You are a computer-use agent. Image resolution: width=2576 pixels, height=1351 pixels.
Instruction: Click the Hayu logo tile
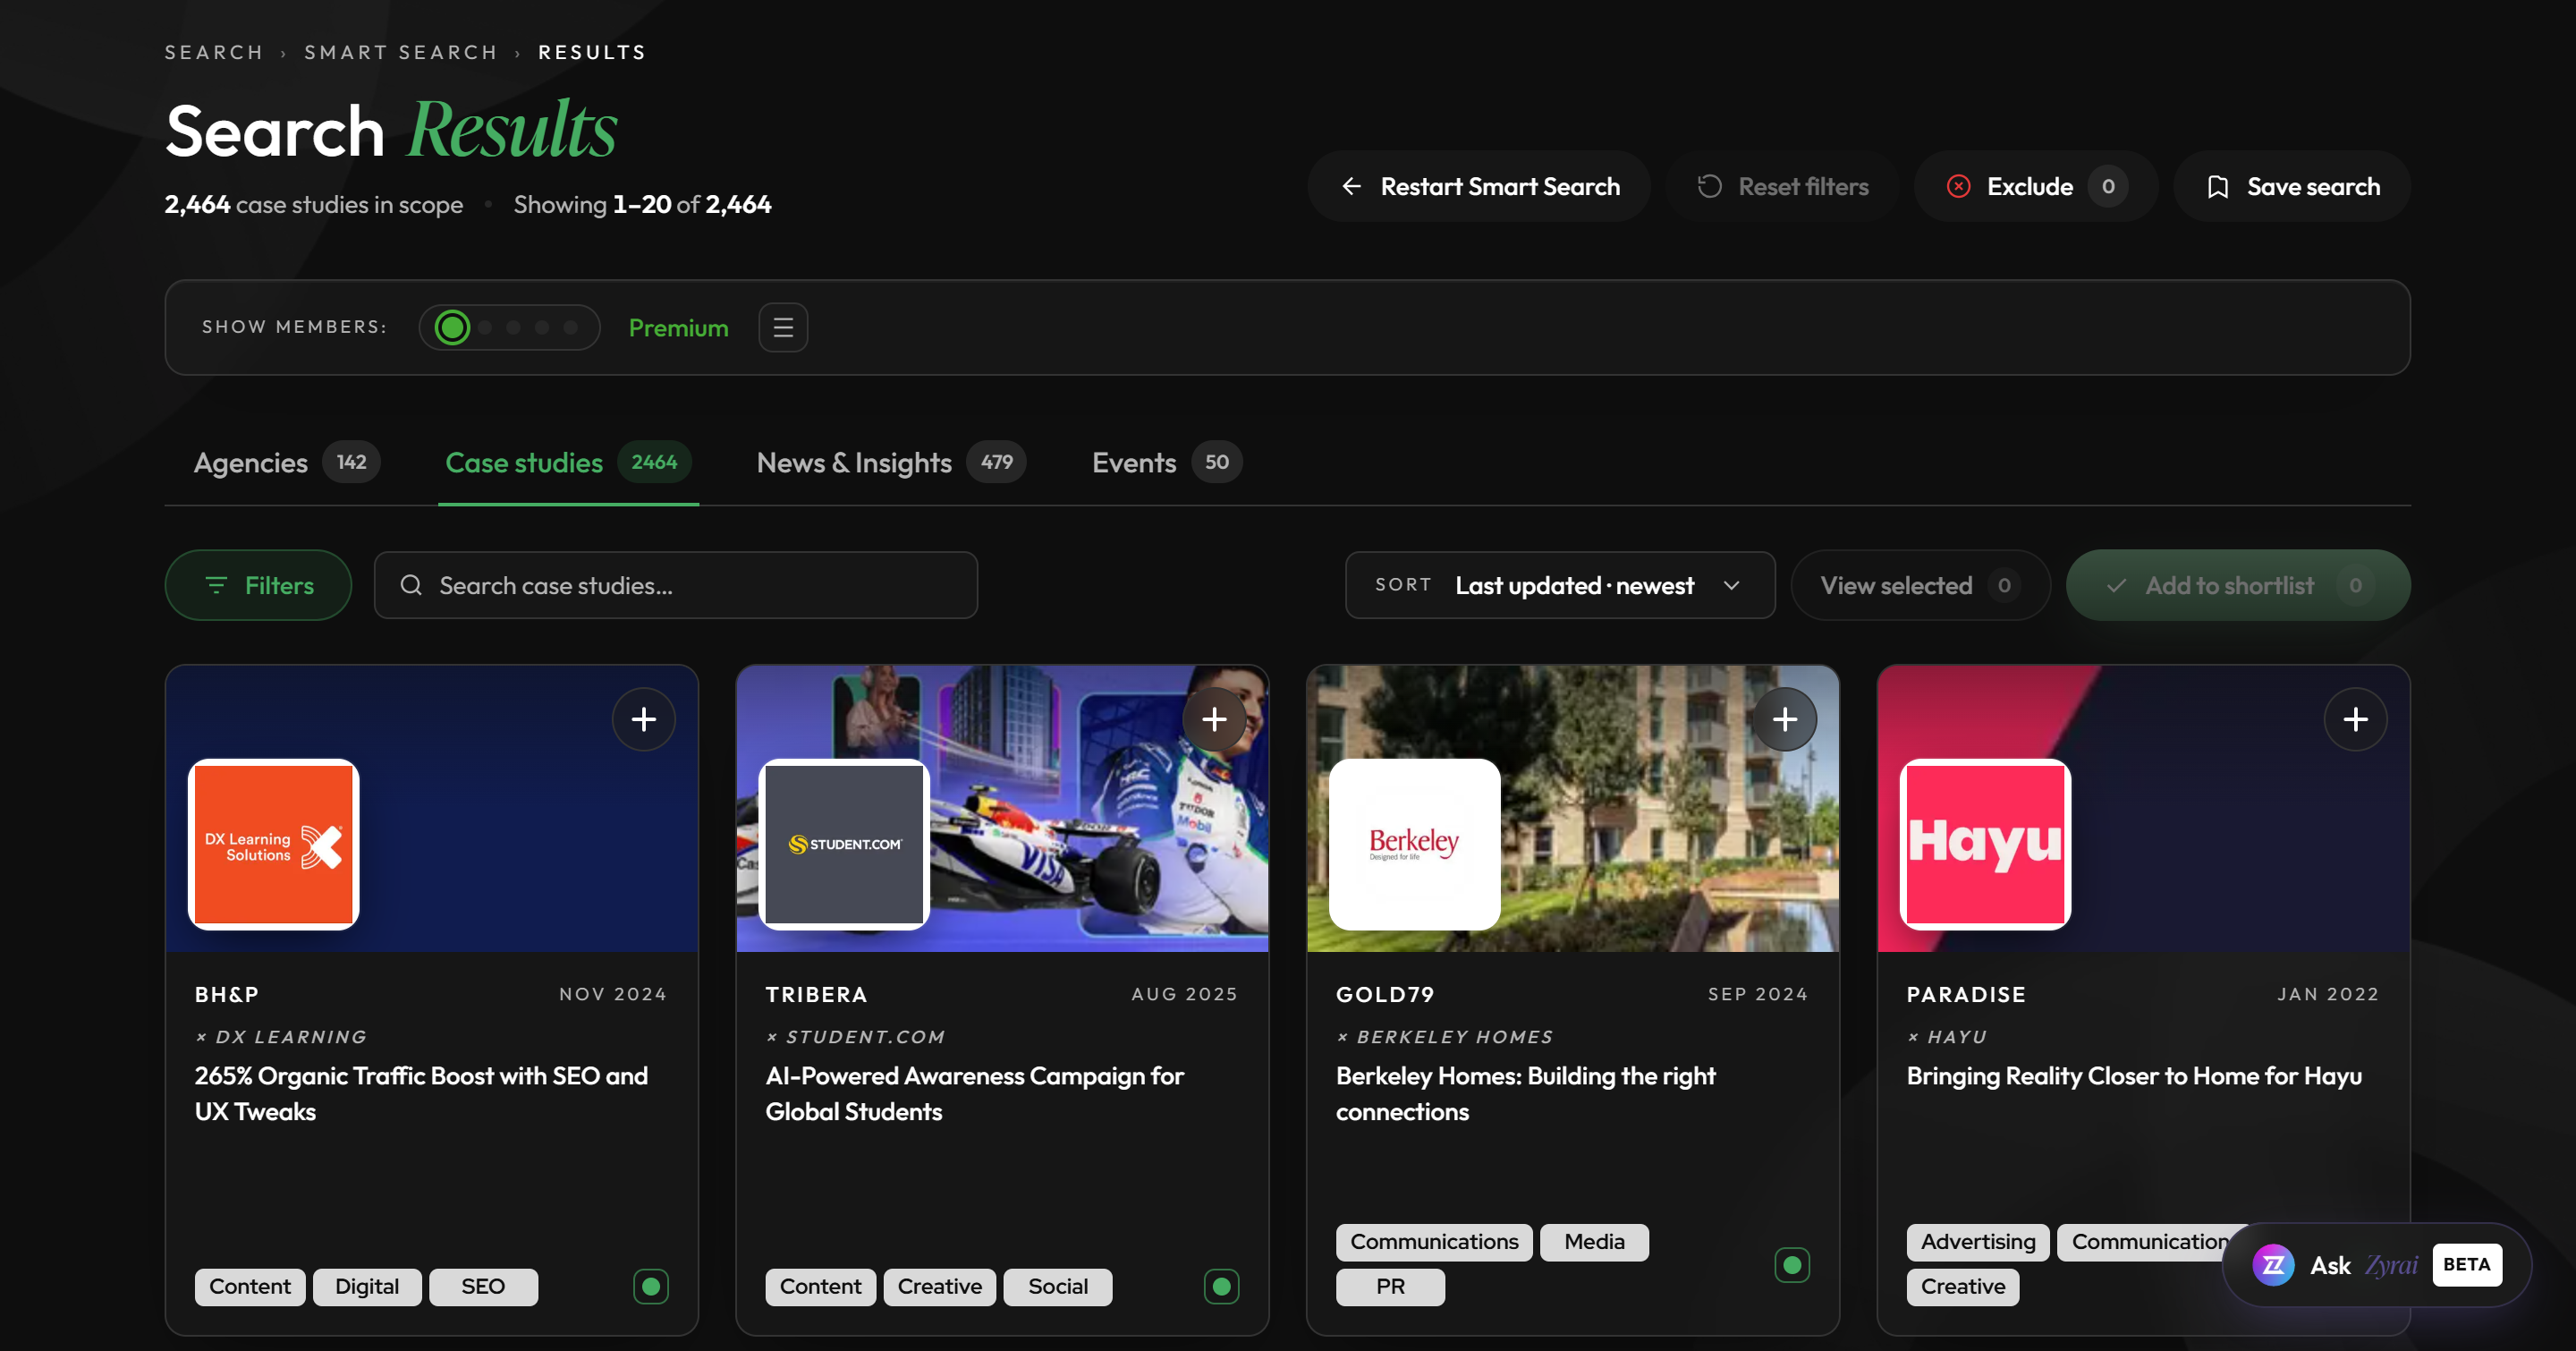coord(1985,844)
